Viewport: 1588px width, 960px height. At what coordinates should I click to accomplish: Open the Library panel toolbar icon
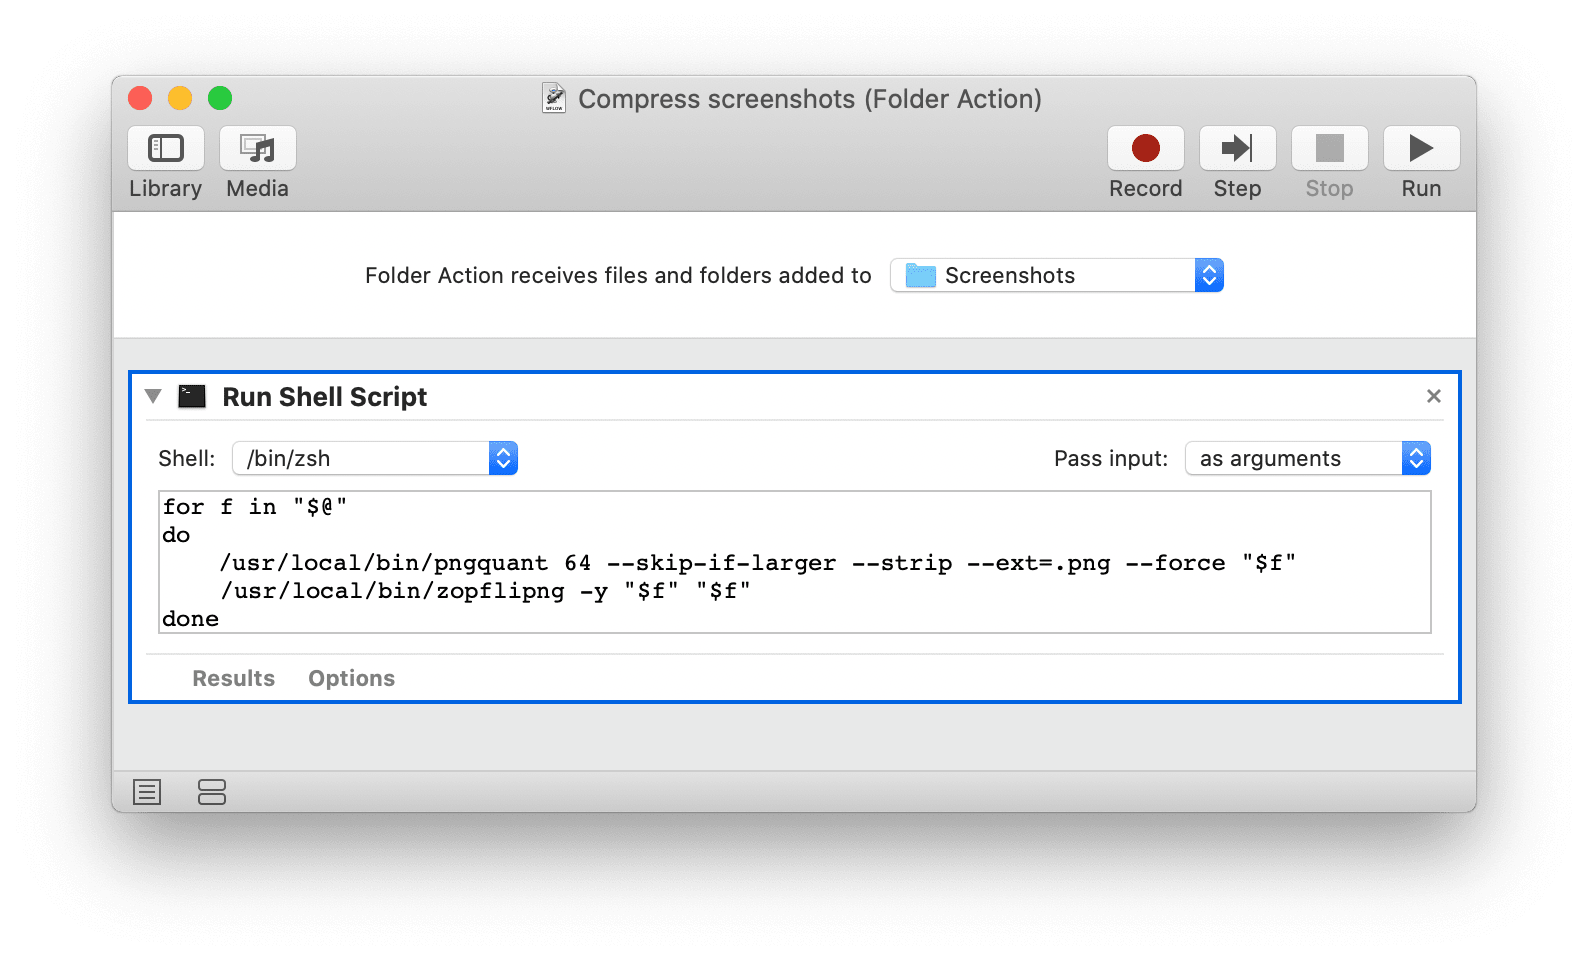166,149
